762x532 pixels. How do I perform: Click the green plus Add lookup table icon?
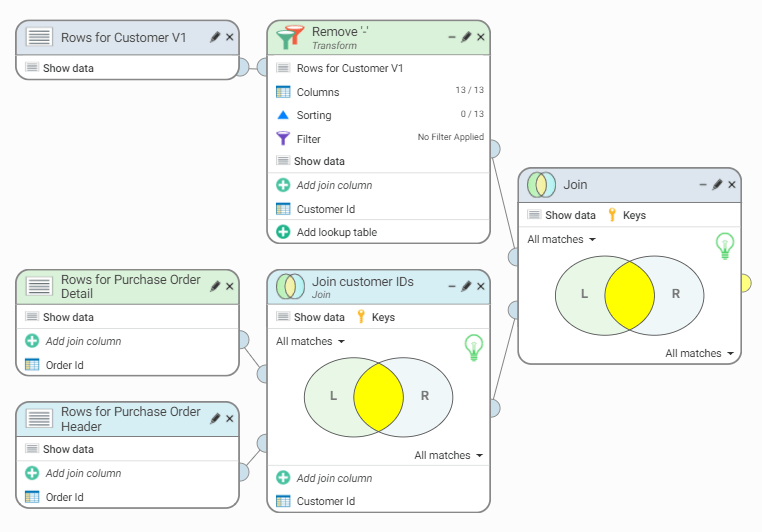tap(283, 232)
